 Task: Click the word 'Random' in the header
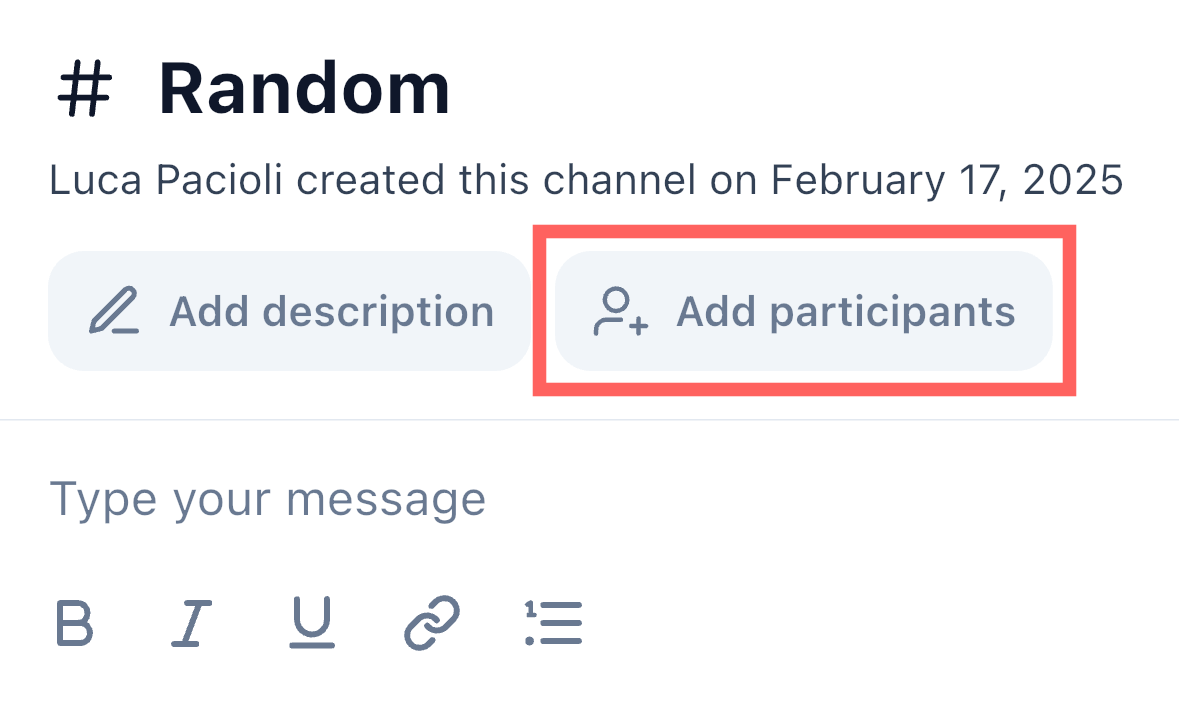[304, 90]
